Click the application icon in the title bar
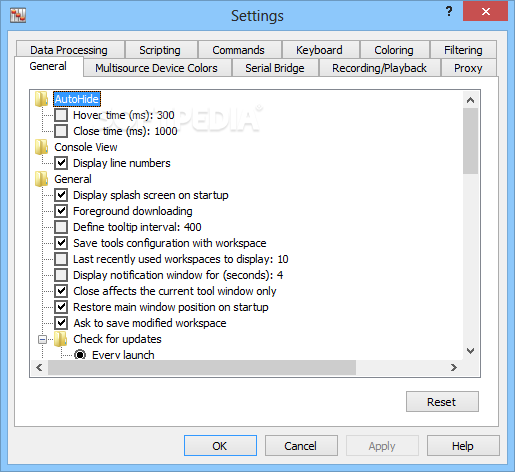The width and height of the screenshot is (515, 472). [x=18, y=15]
